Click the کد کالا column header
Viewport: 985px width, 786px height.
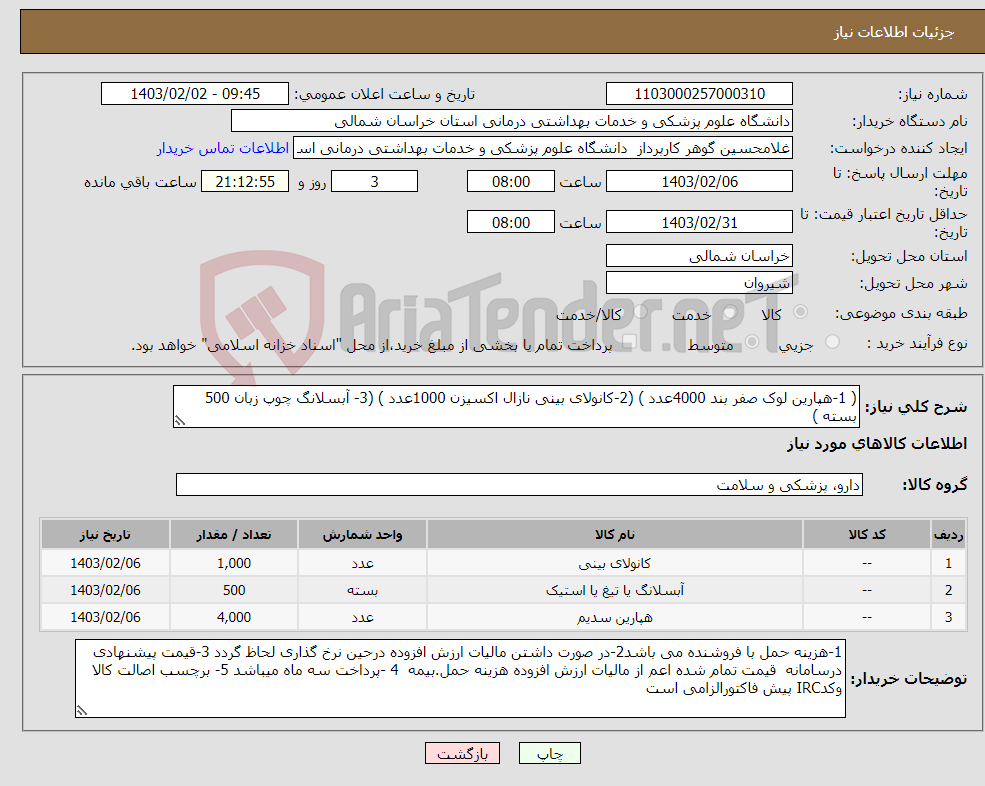[x=867, y=534]
